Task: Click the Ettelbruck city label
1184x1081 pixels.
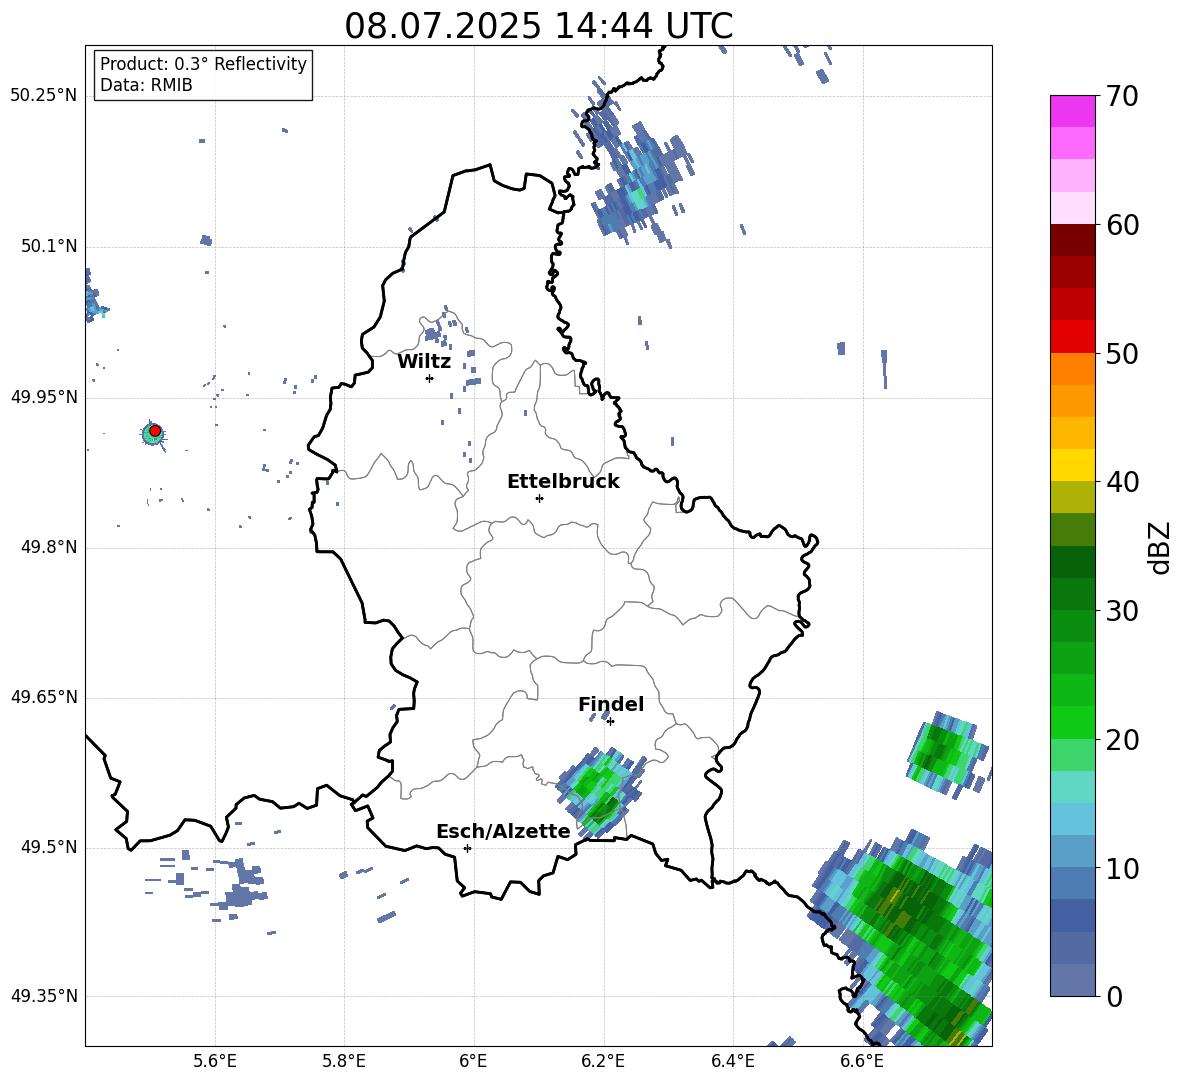Action: [563, 482]
